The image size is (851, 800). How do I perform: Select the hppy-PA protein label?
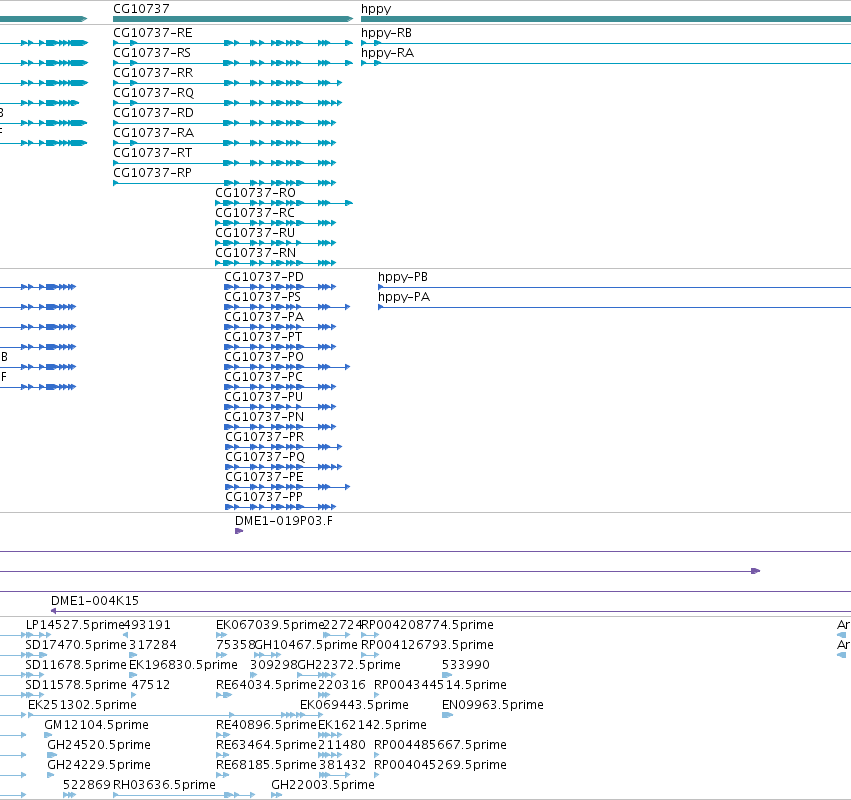pyautogui.click(x=404, y=297)
